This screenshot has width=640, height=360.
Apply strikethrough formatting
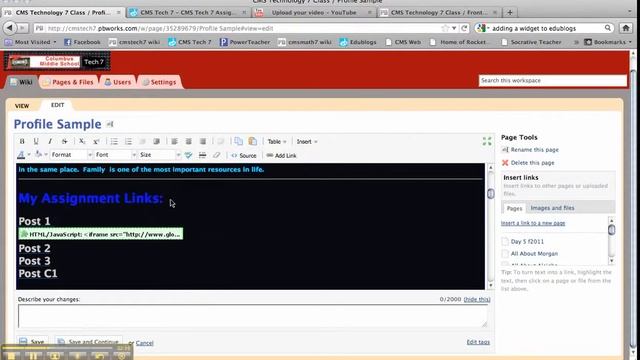[x=64, y=141]
